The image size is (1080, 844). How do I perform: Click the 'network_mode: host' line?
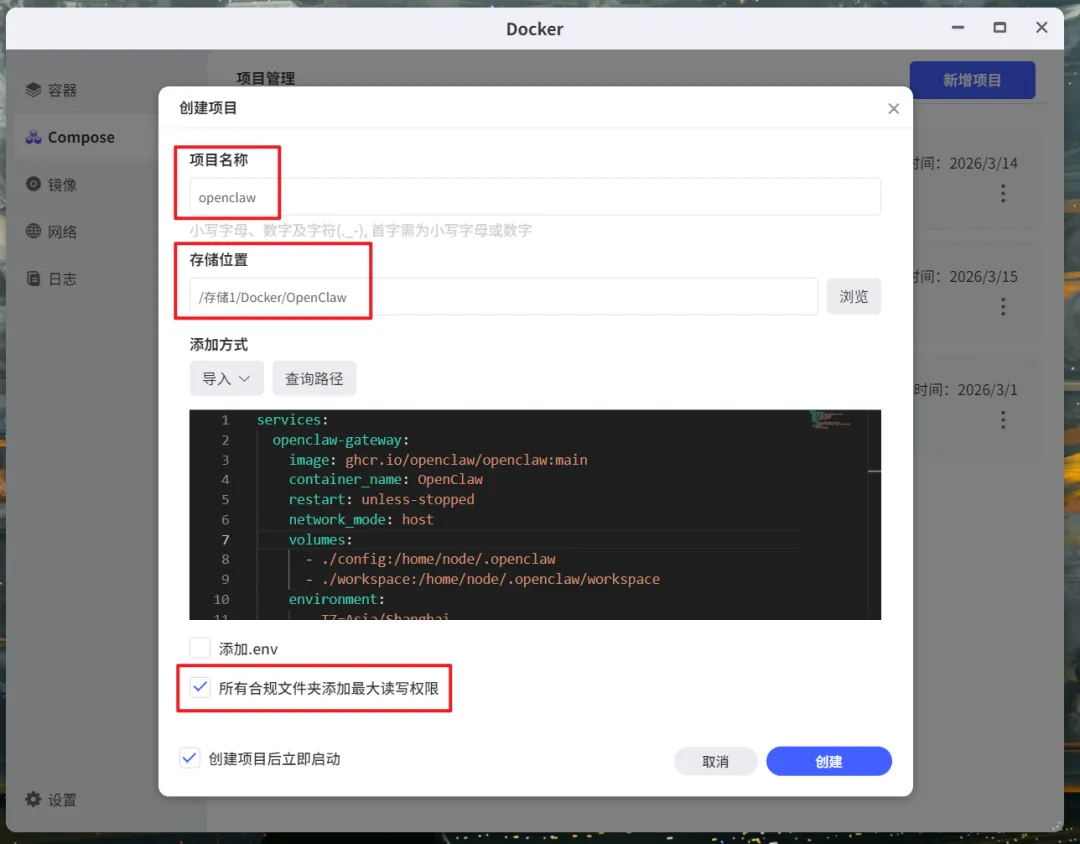coord(361,519)
